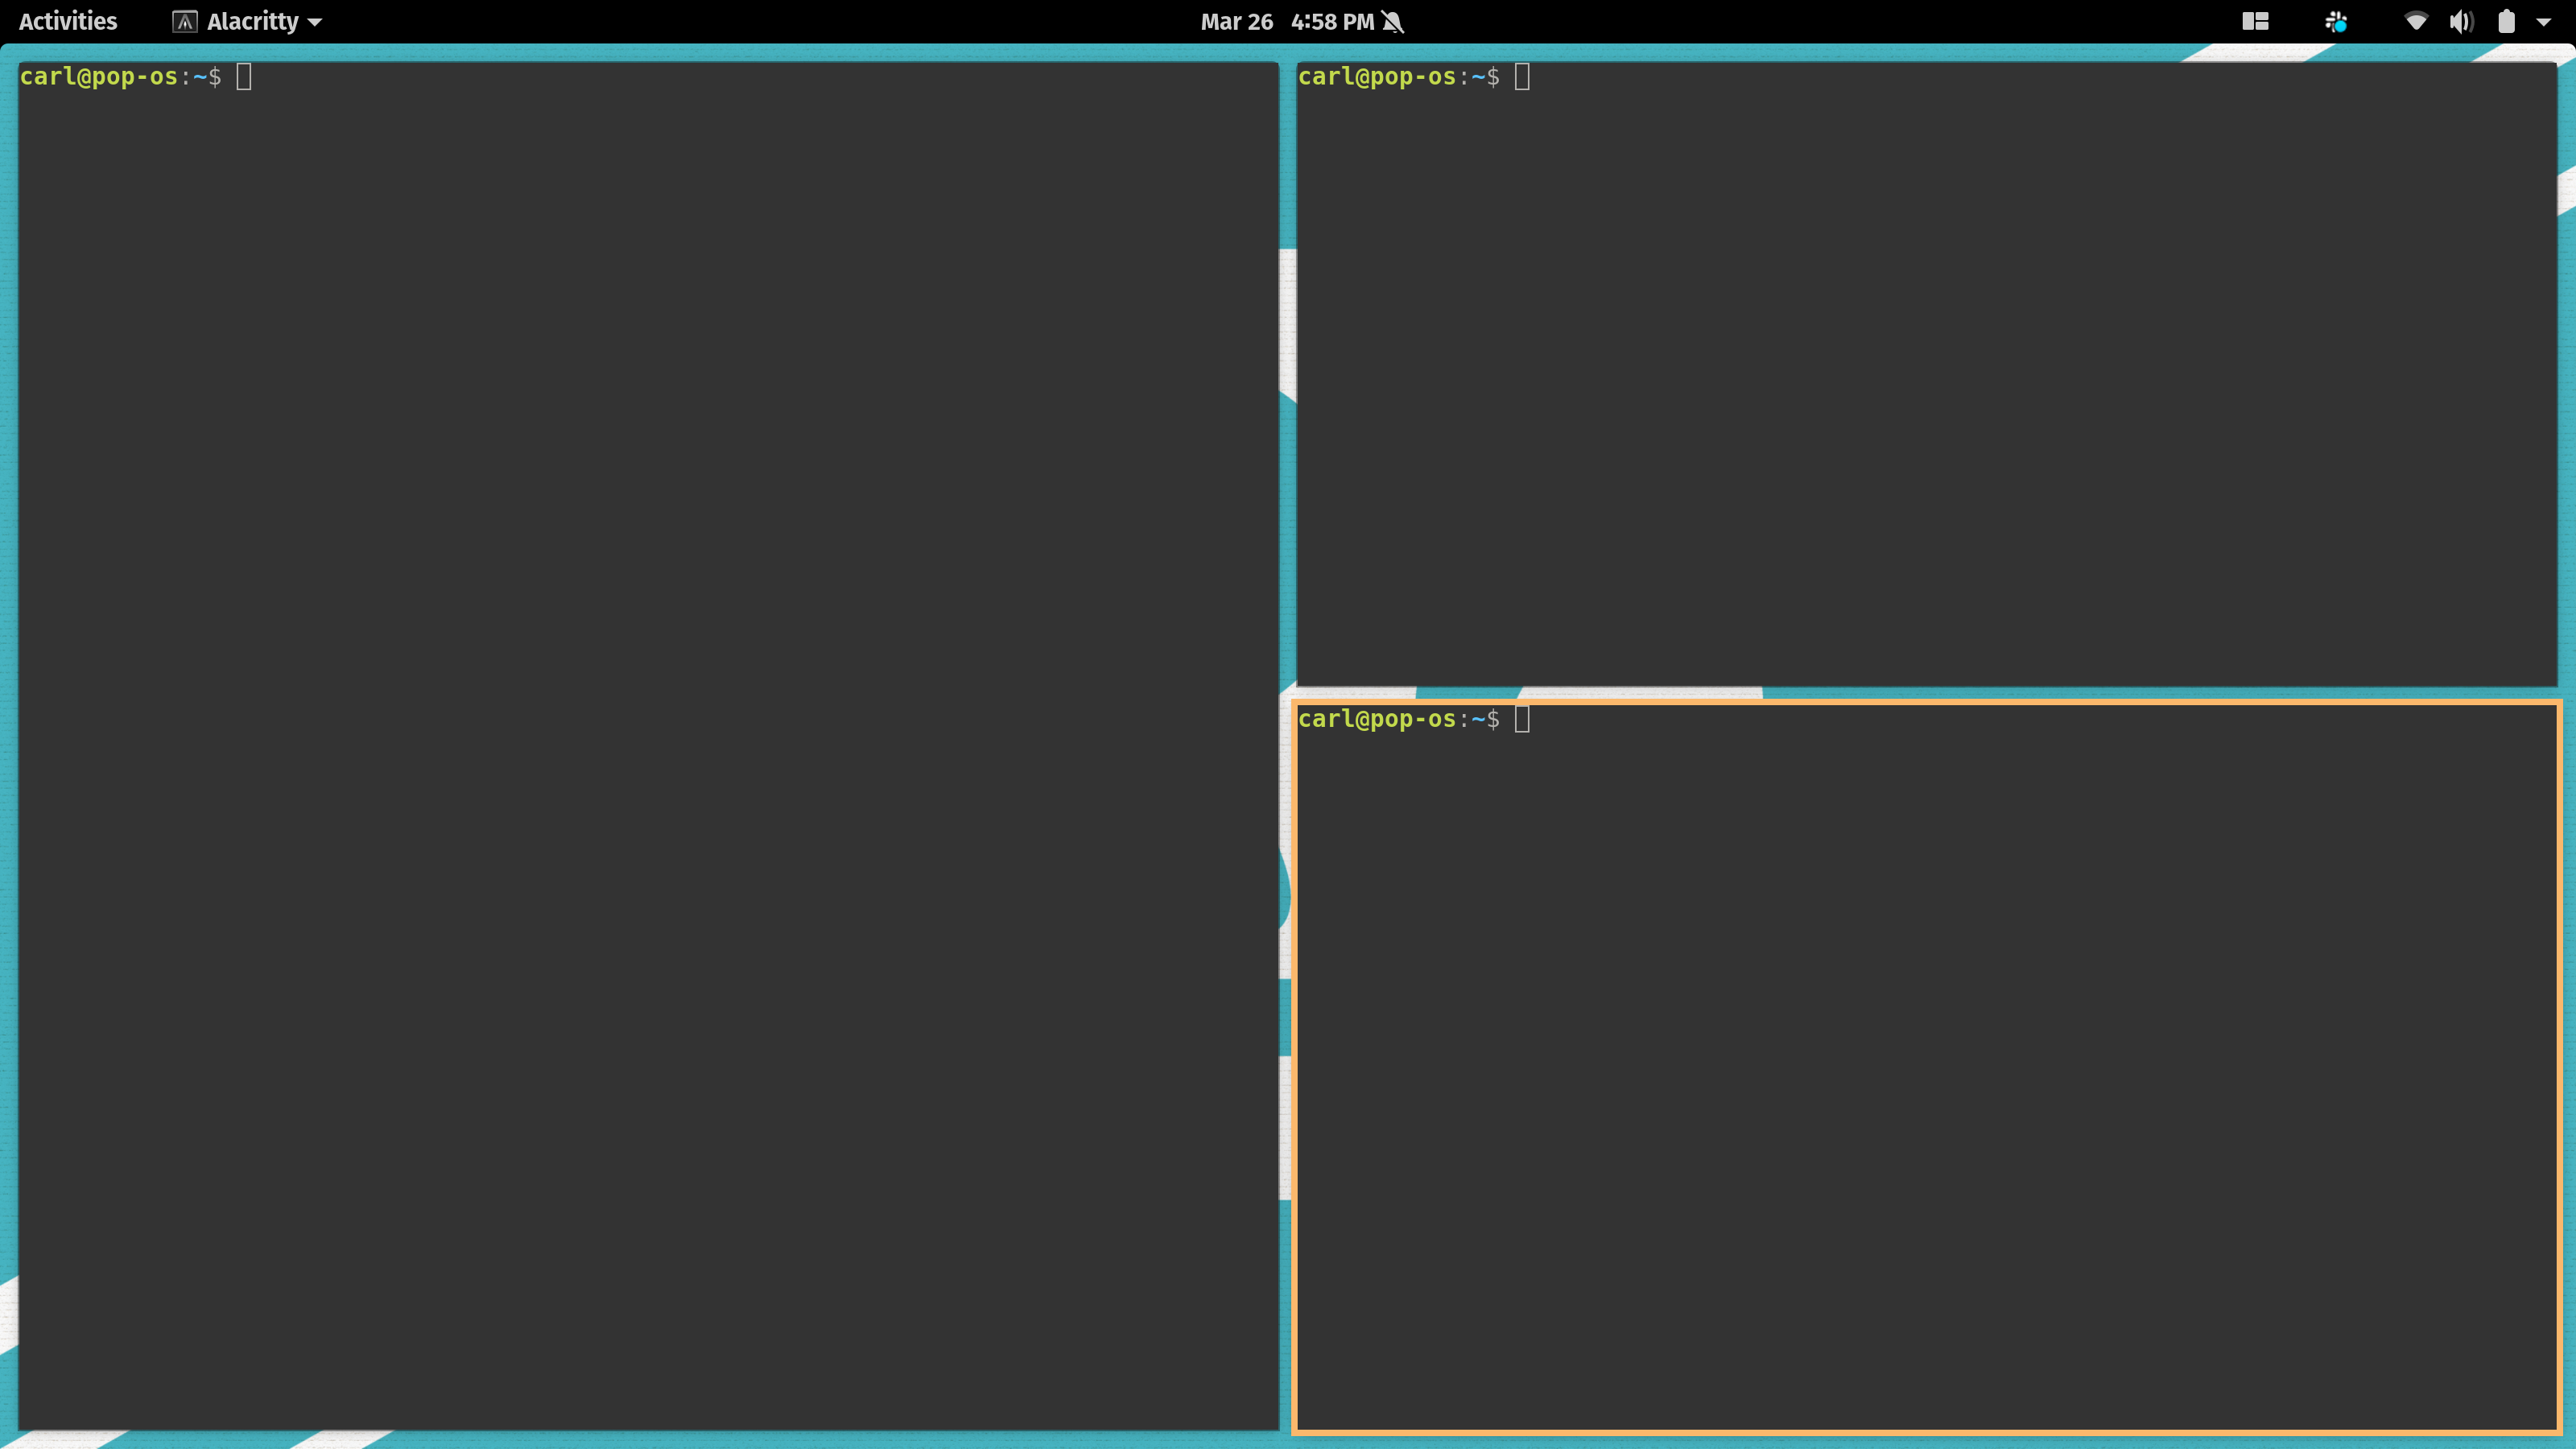Viewport: 2576px width, 1449px height.
Task: Expand the system menu arrow
Action: point(2543,22)
